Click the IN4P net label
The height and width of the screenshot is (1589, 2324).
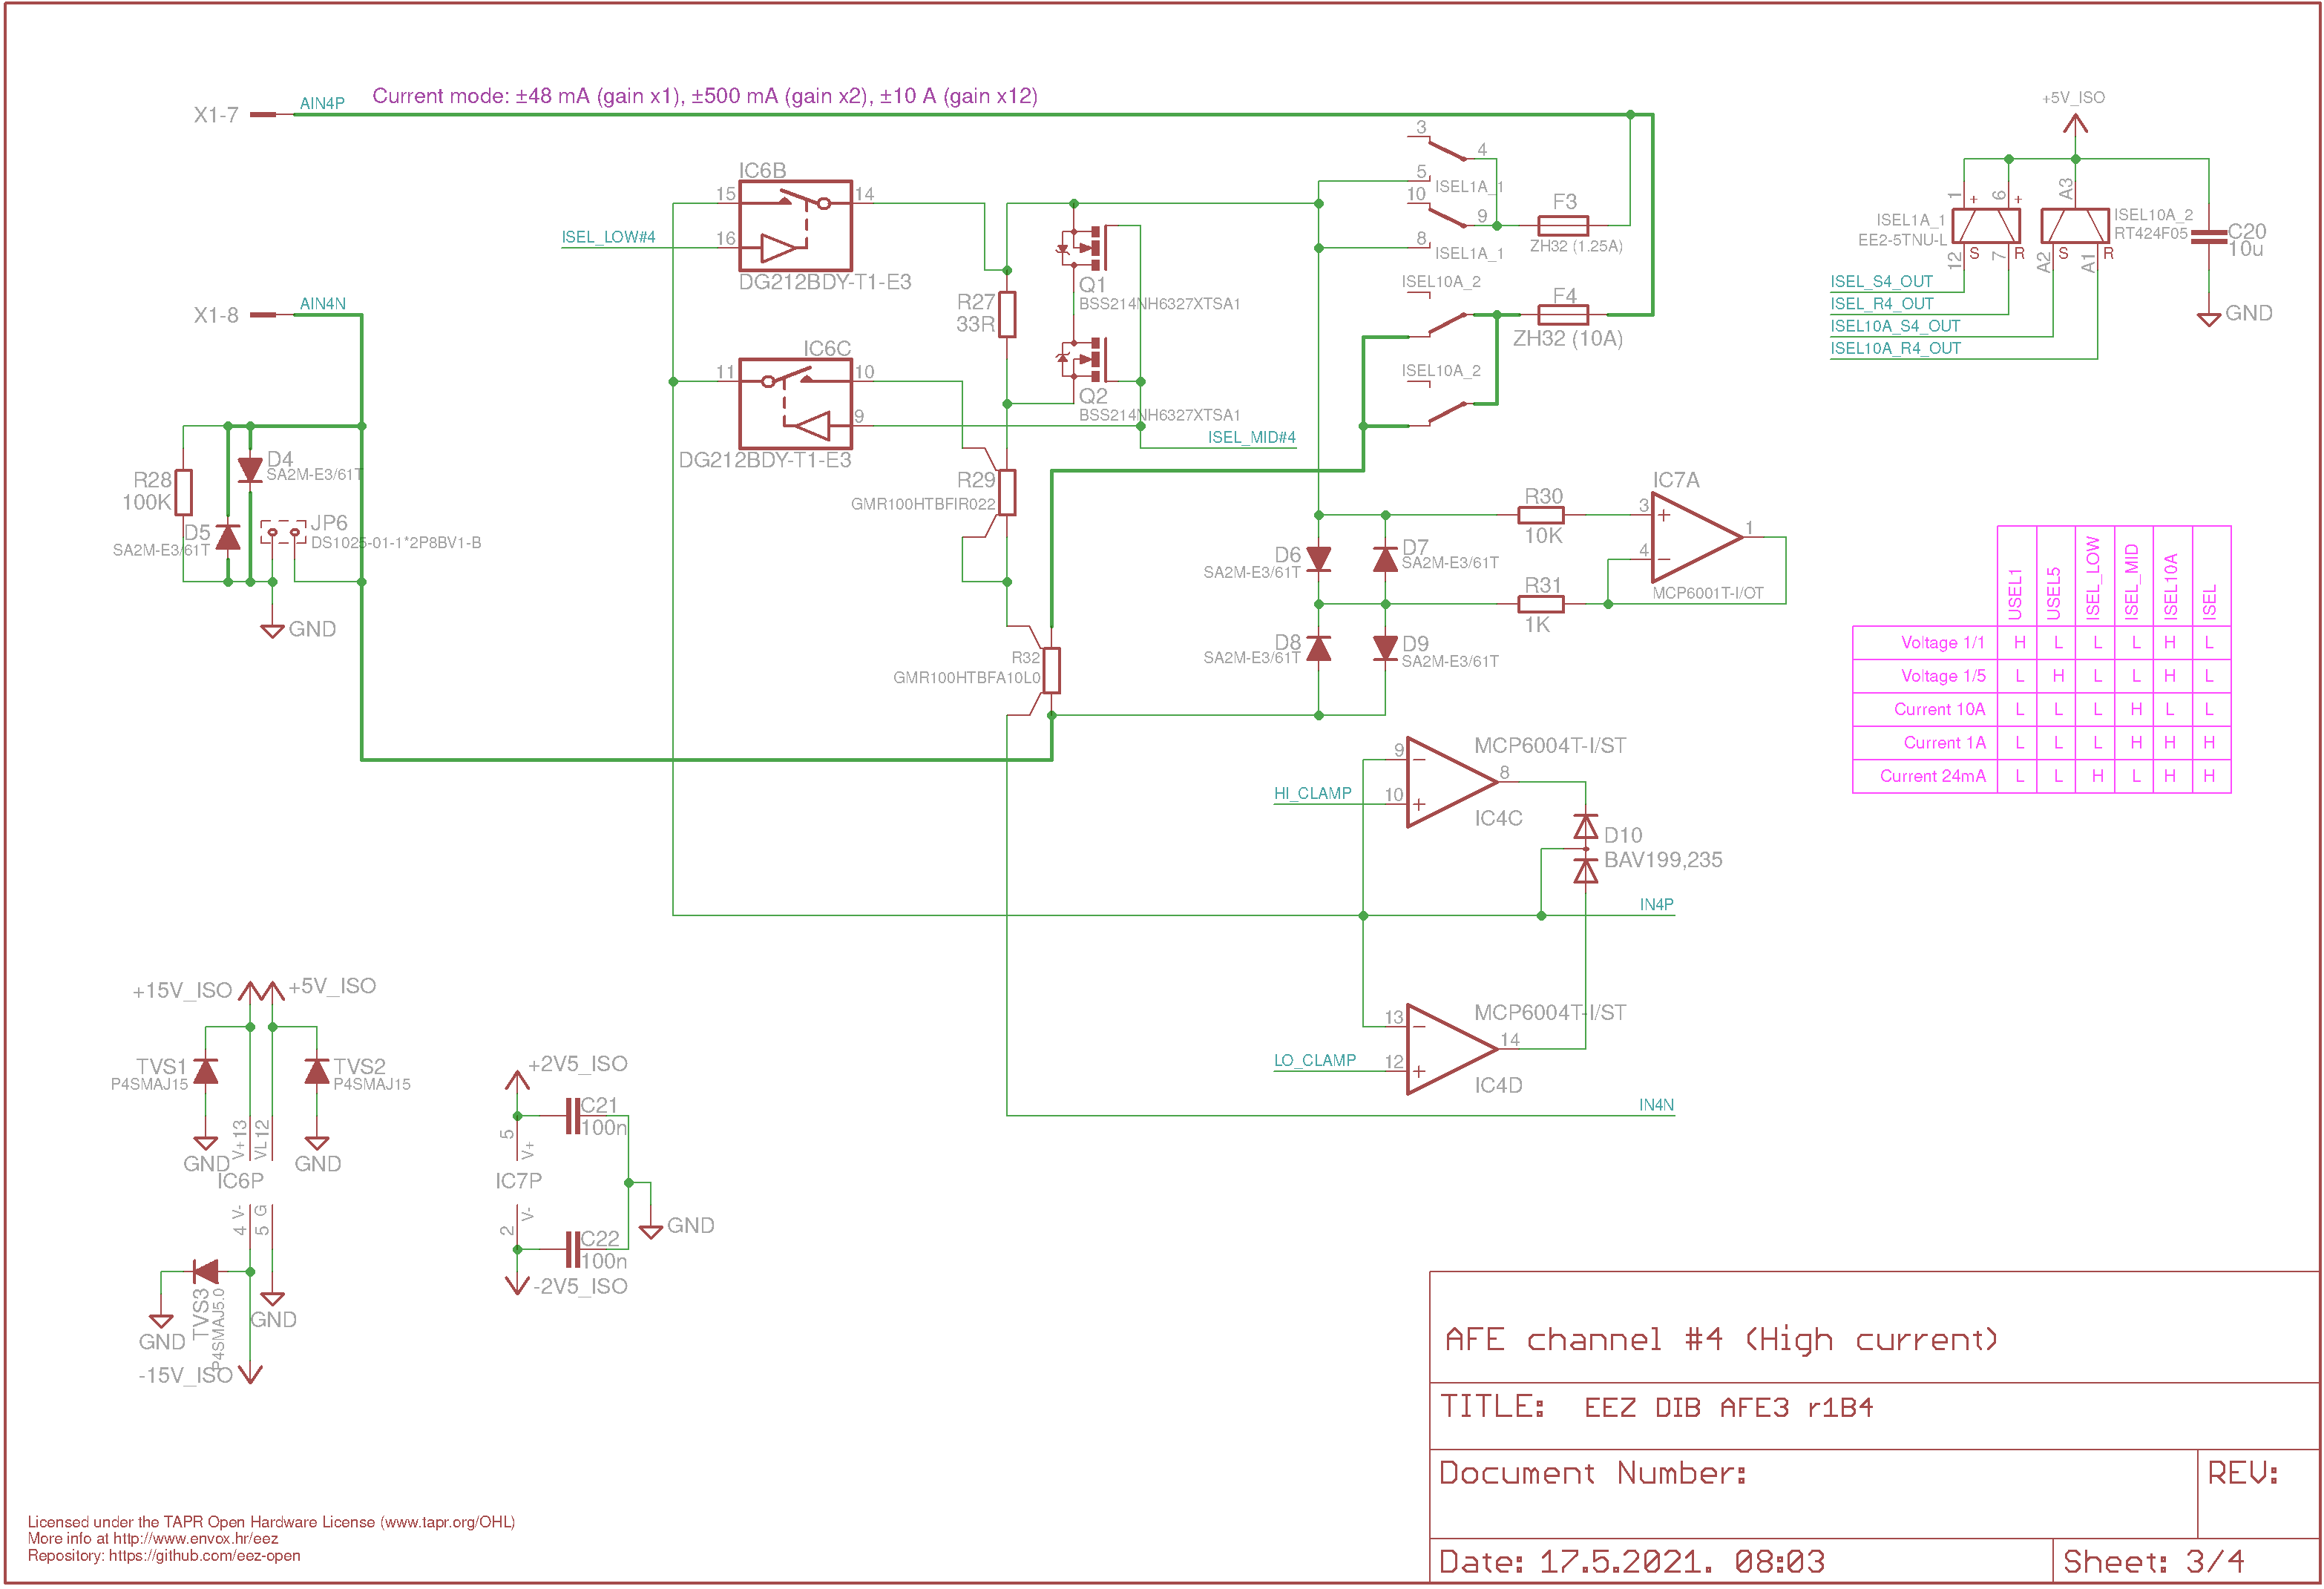[x=1656, y=904]
